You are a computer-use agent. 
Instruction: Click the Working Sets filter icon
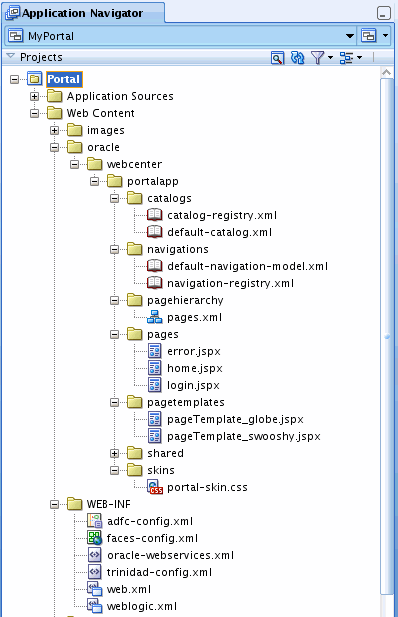[x=318, y=58]
